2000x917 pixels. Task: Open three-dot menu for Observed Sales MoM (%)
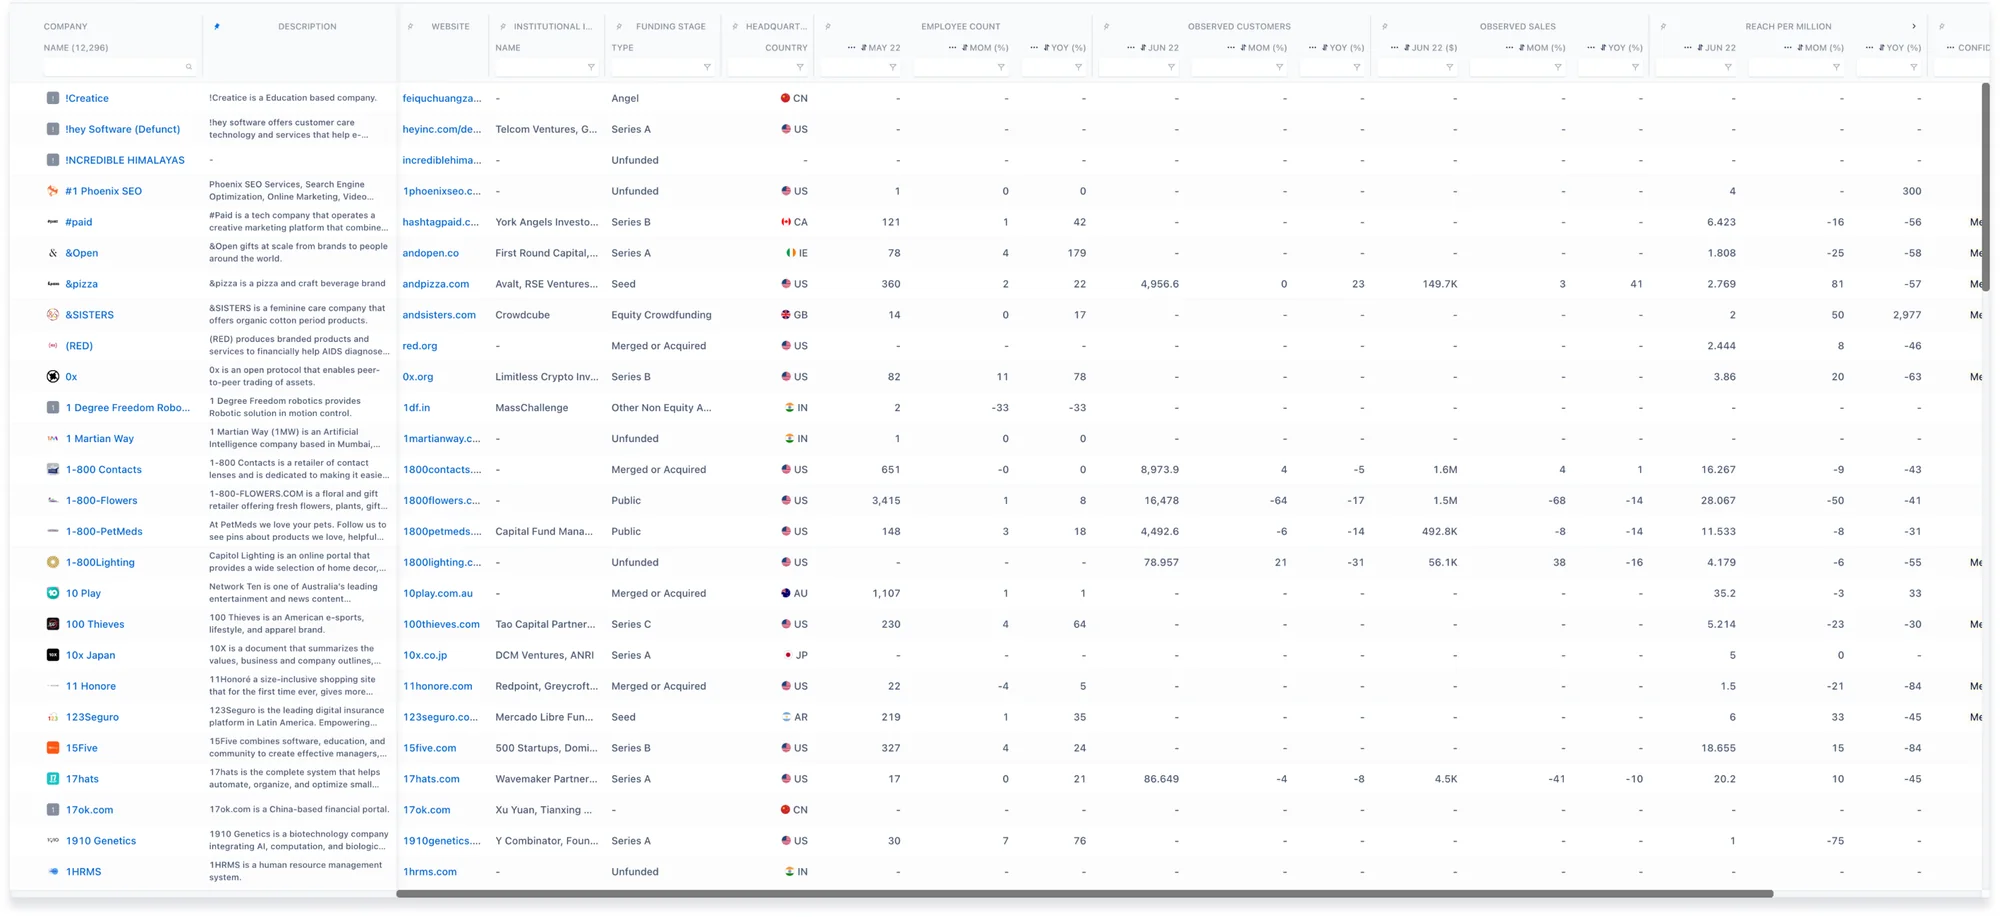1509,48
